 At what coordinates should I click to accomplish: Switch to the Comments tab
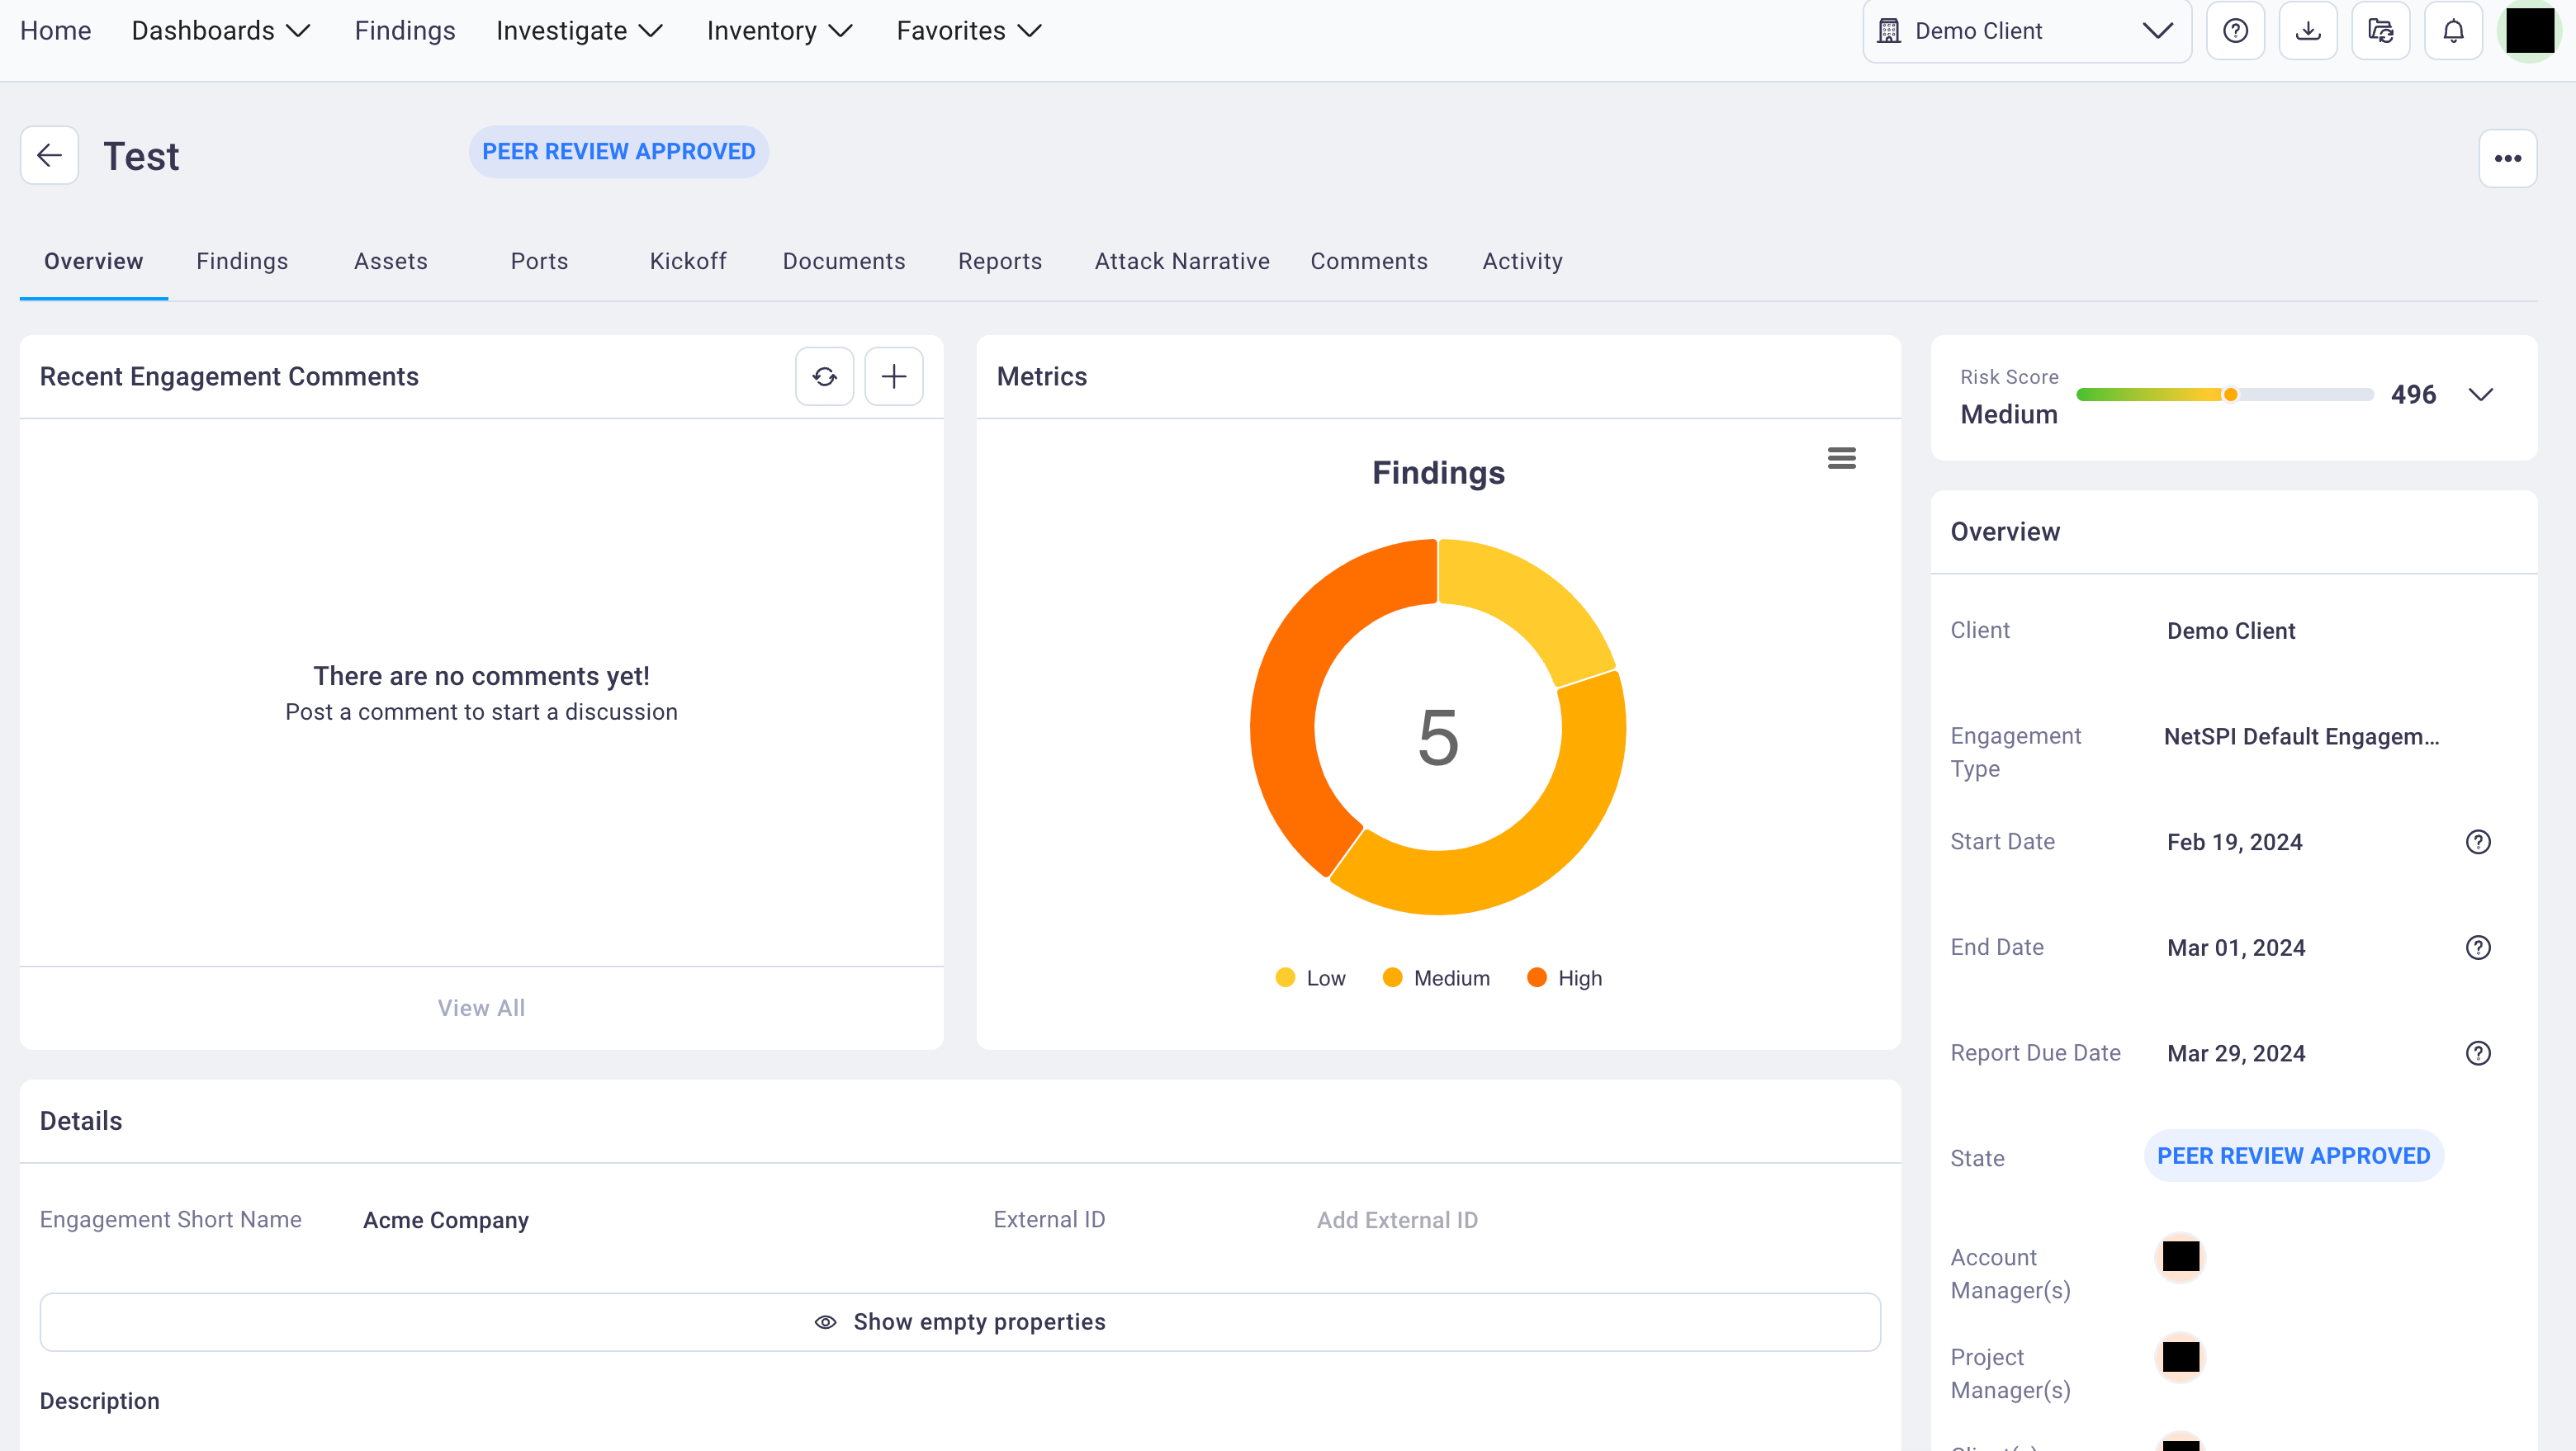tap(1369, 261)
